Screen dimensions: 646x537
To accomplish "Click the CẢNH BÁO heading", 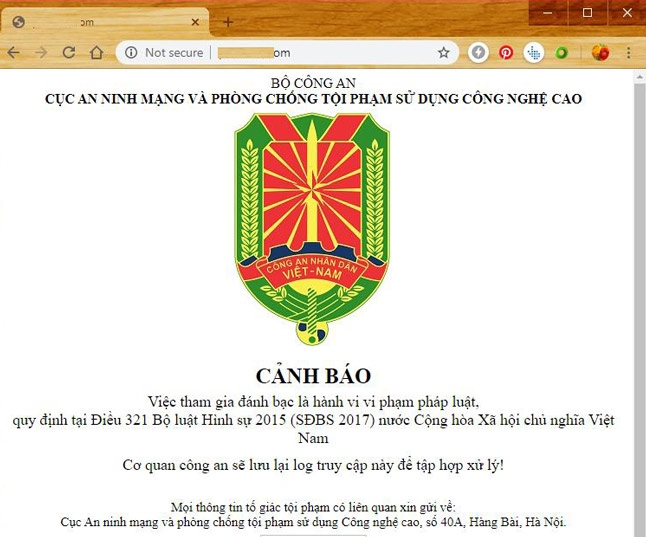I will [313, 376].
